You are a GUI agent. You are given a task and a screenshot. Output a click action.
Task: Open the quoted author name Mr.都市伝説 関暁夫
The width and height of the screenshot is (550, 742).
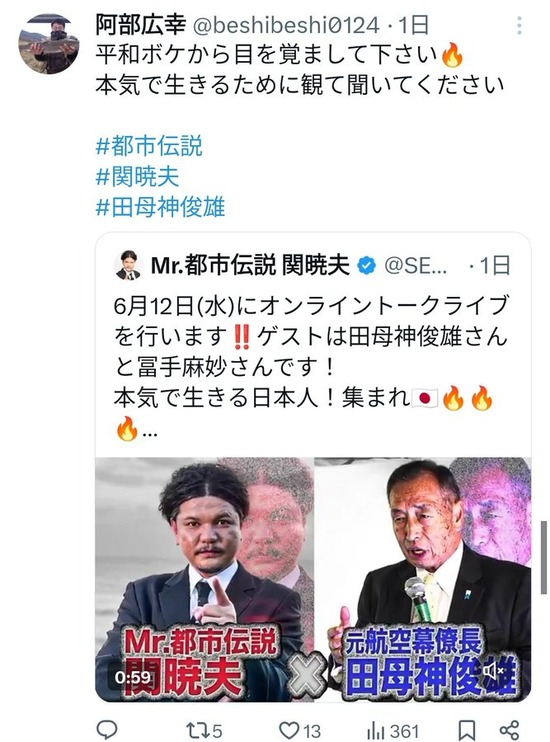[250, 265]
